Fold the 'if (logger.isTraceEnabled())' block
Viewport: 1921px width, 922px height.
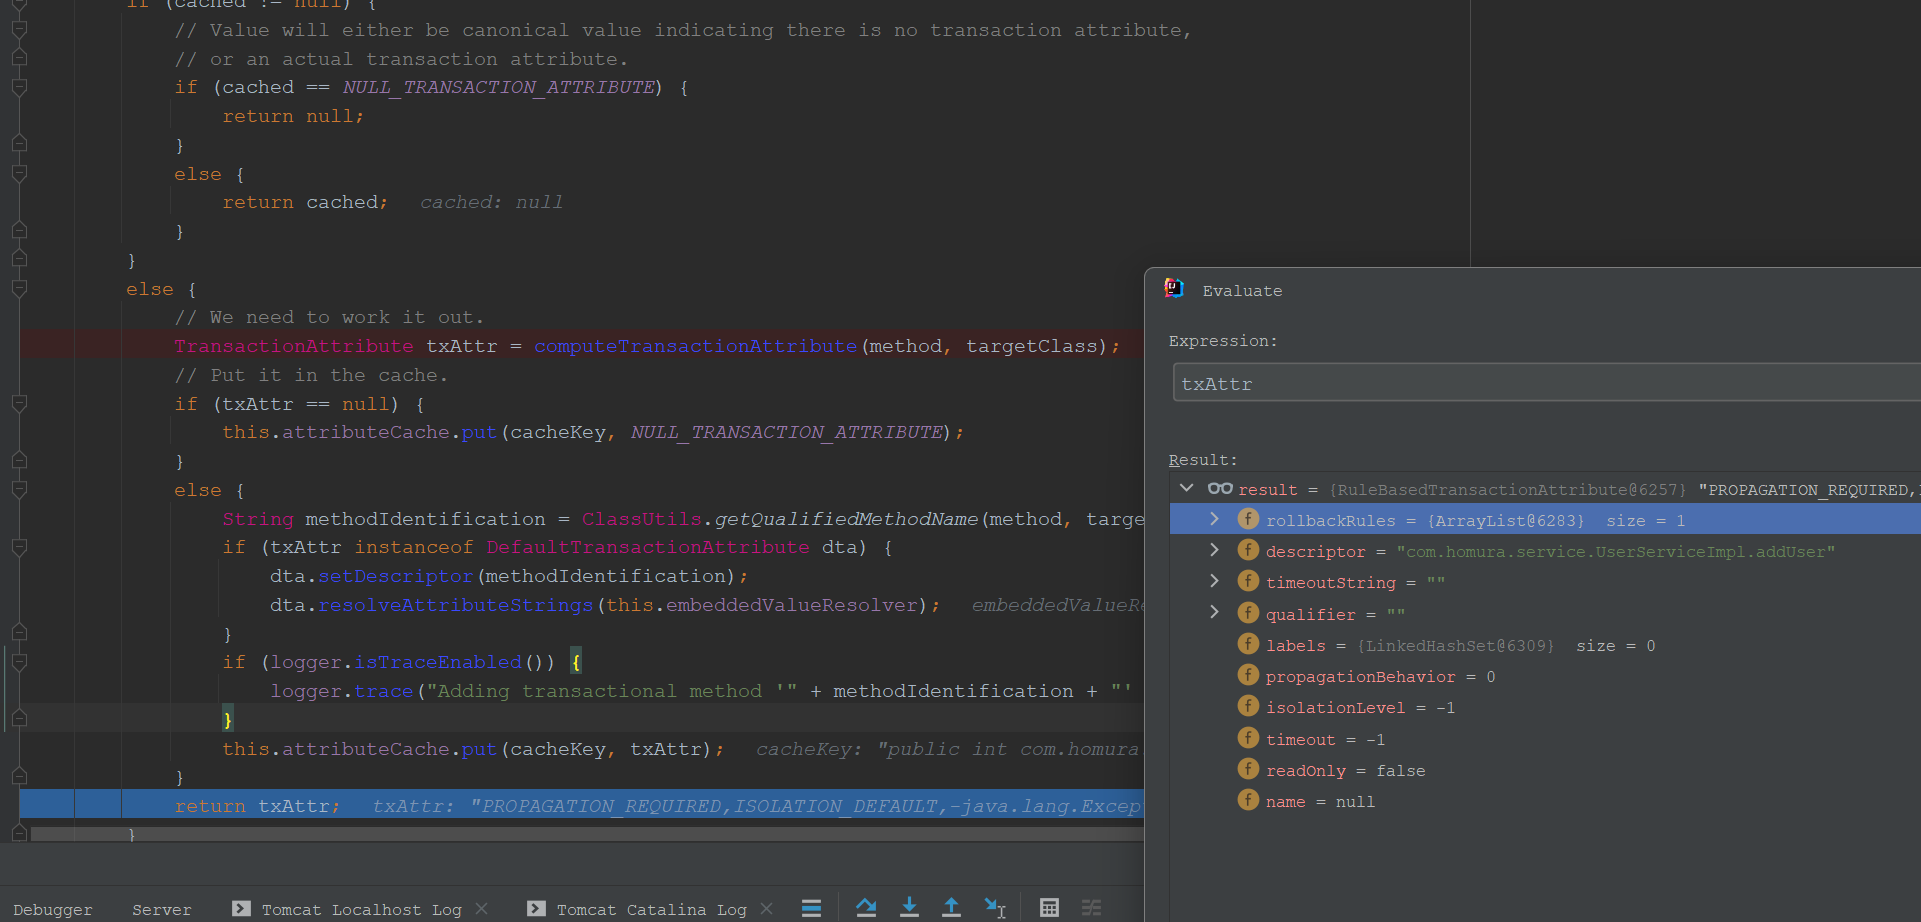point(19,662)
